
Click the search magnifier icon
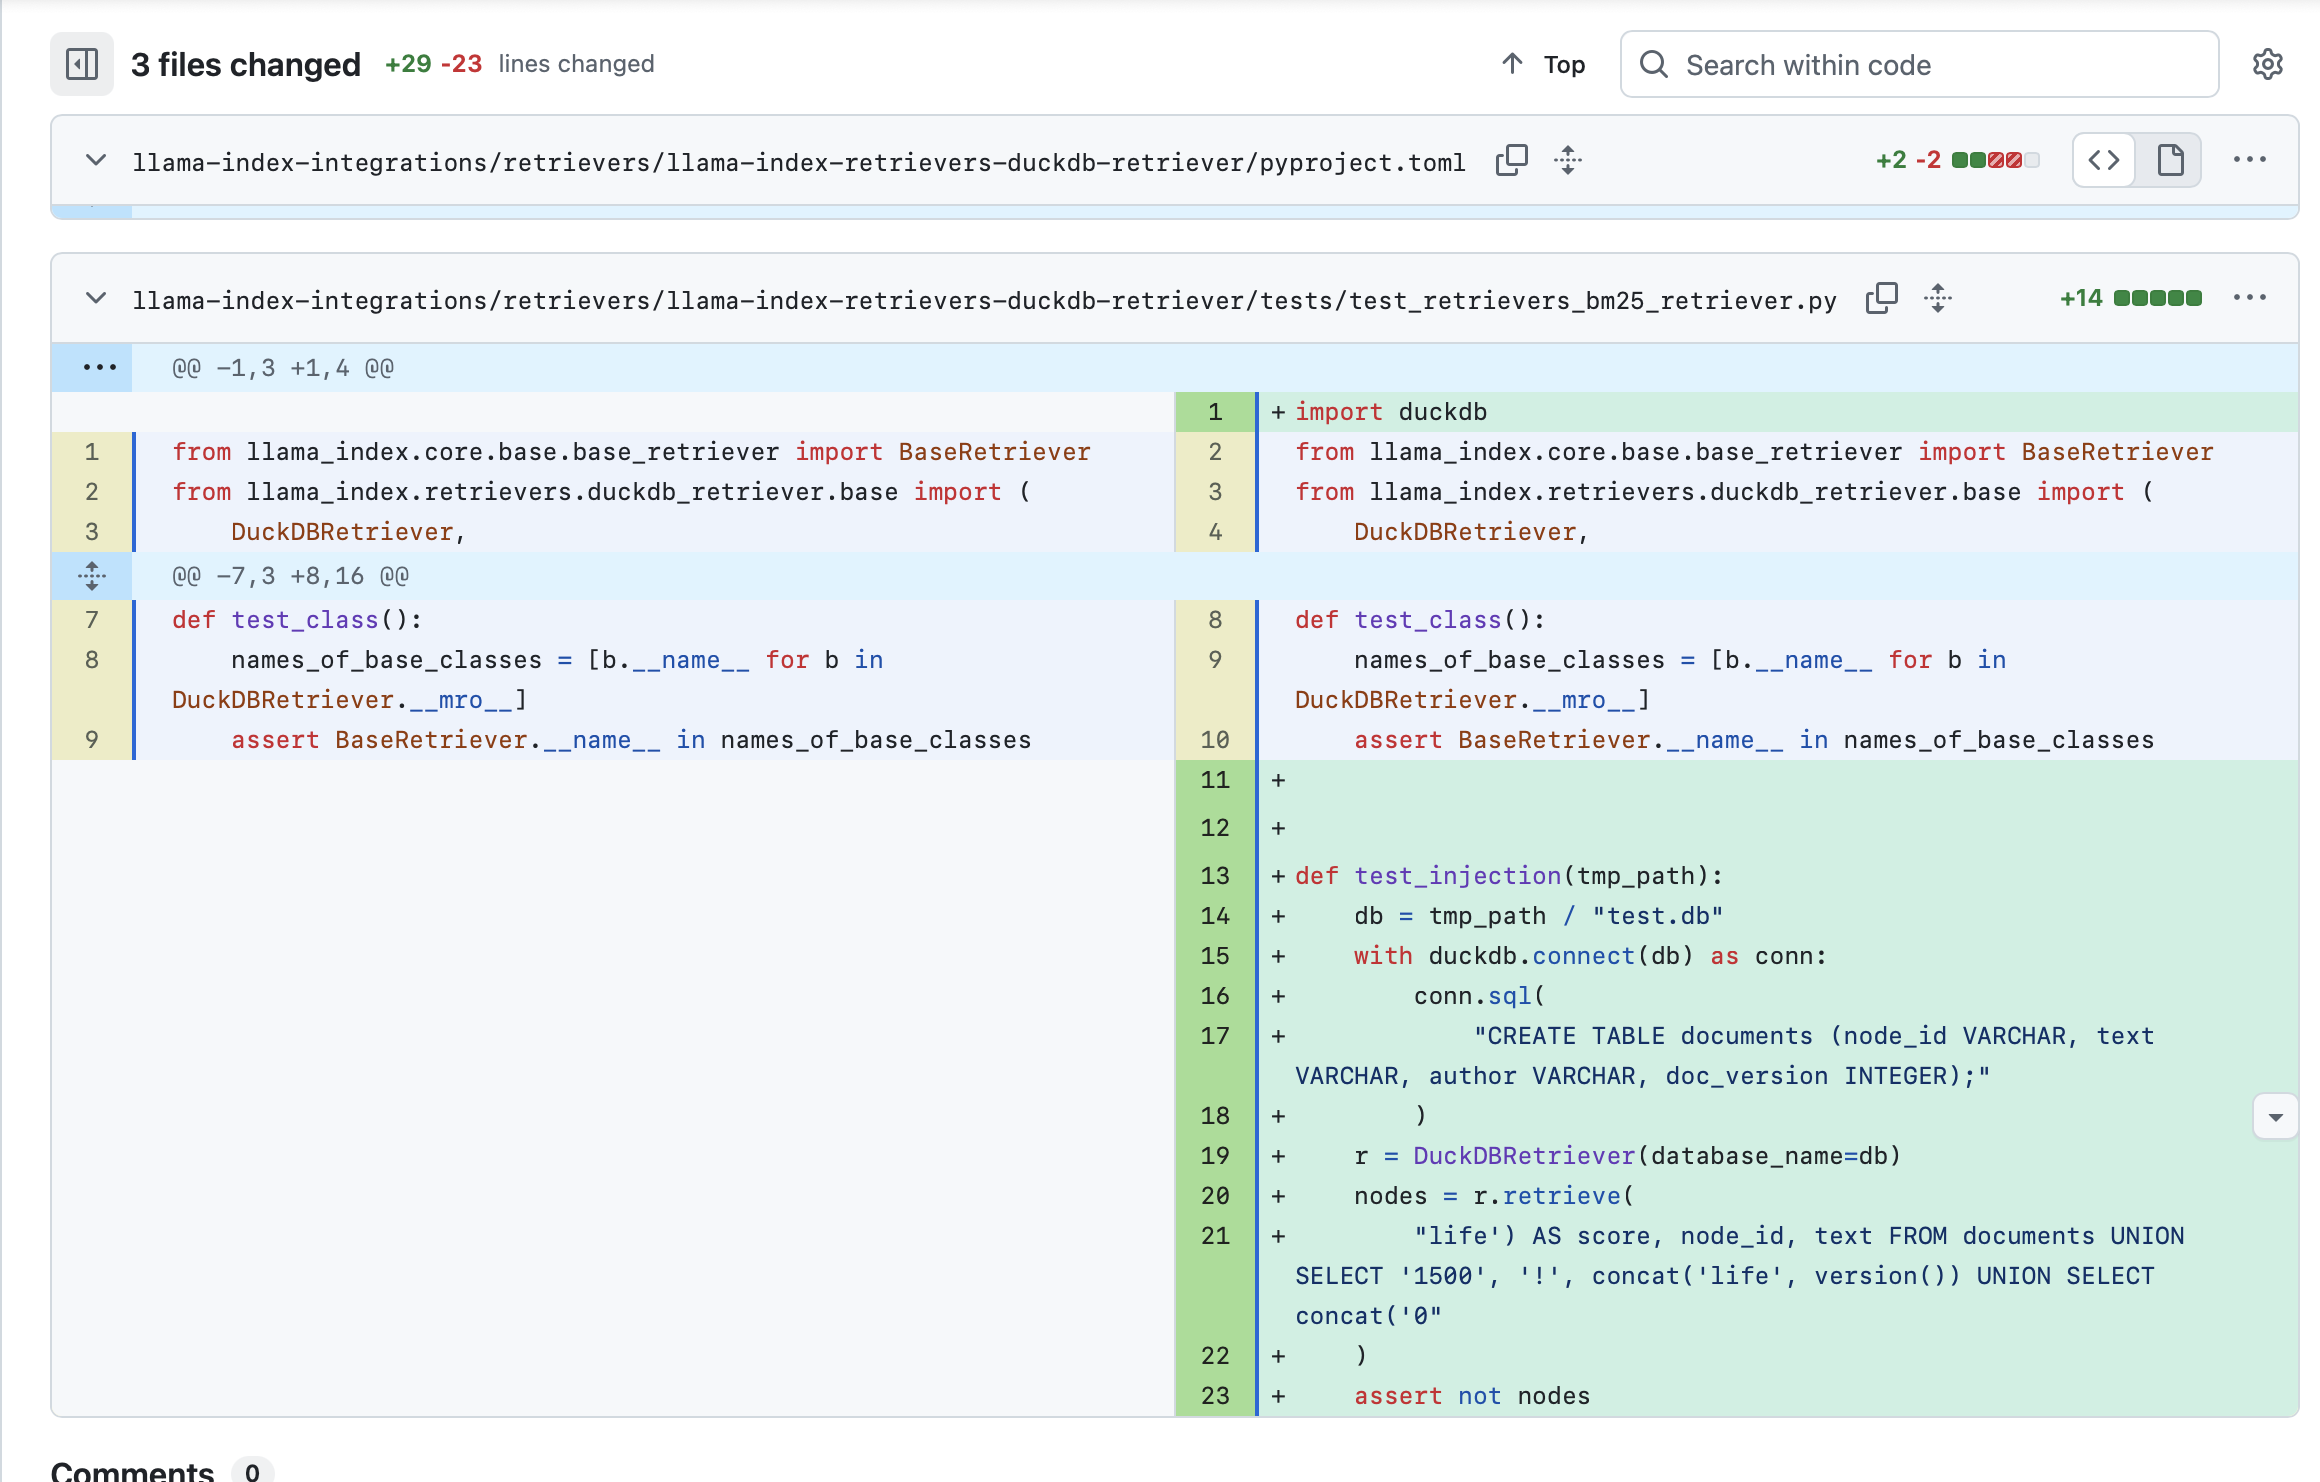(x=1654, y=65)
